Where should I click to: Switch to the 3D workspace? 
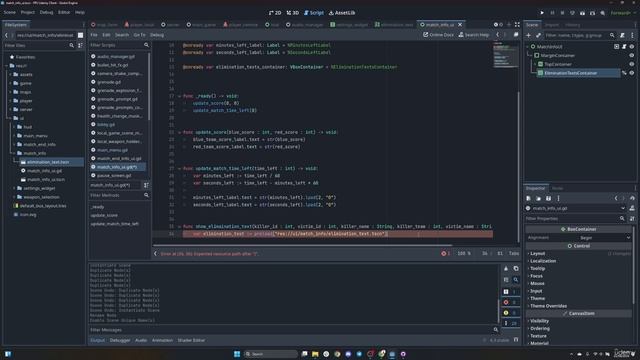293,13
